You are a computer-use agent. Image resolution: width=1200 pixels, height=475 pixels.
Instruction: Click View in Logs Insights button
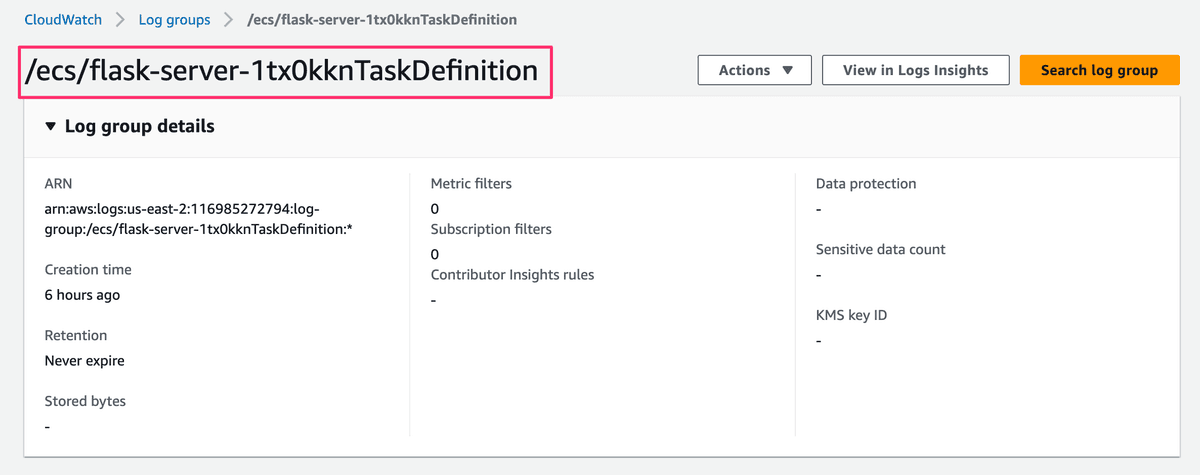915,70
